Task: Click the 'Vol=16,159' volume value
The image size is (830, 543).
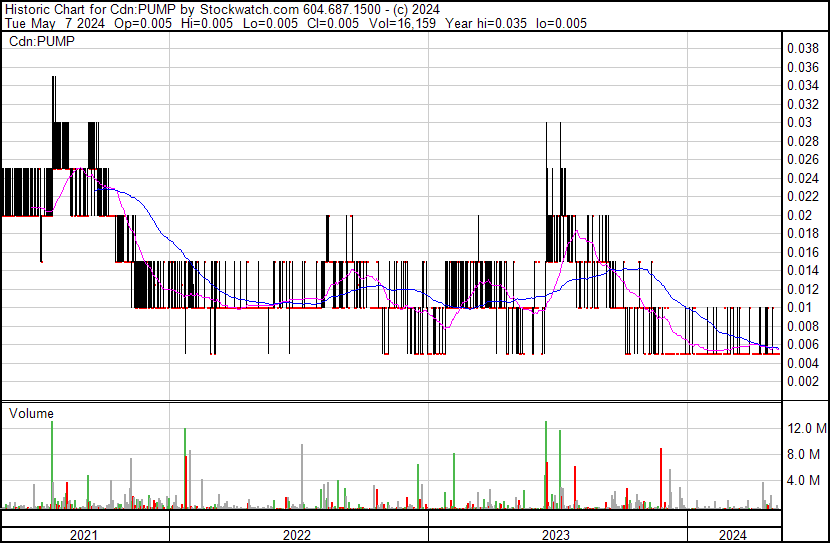Action: (x=402, y=23)
